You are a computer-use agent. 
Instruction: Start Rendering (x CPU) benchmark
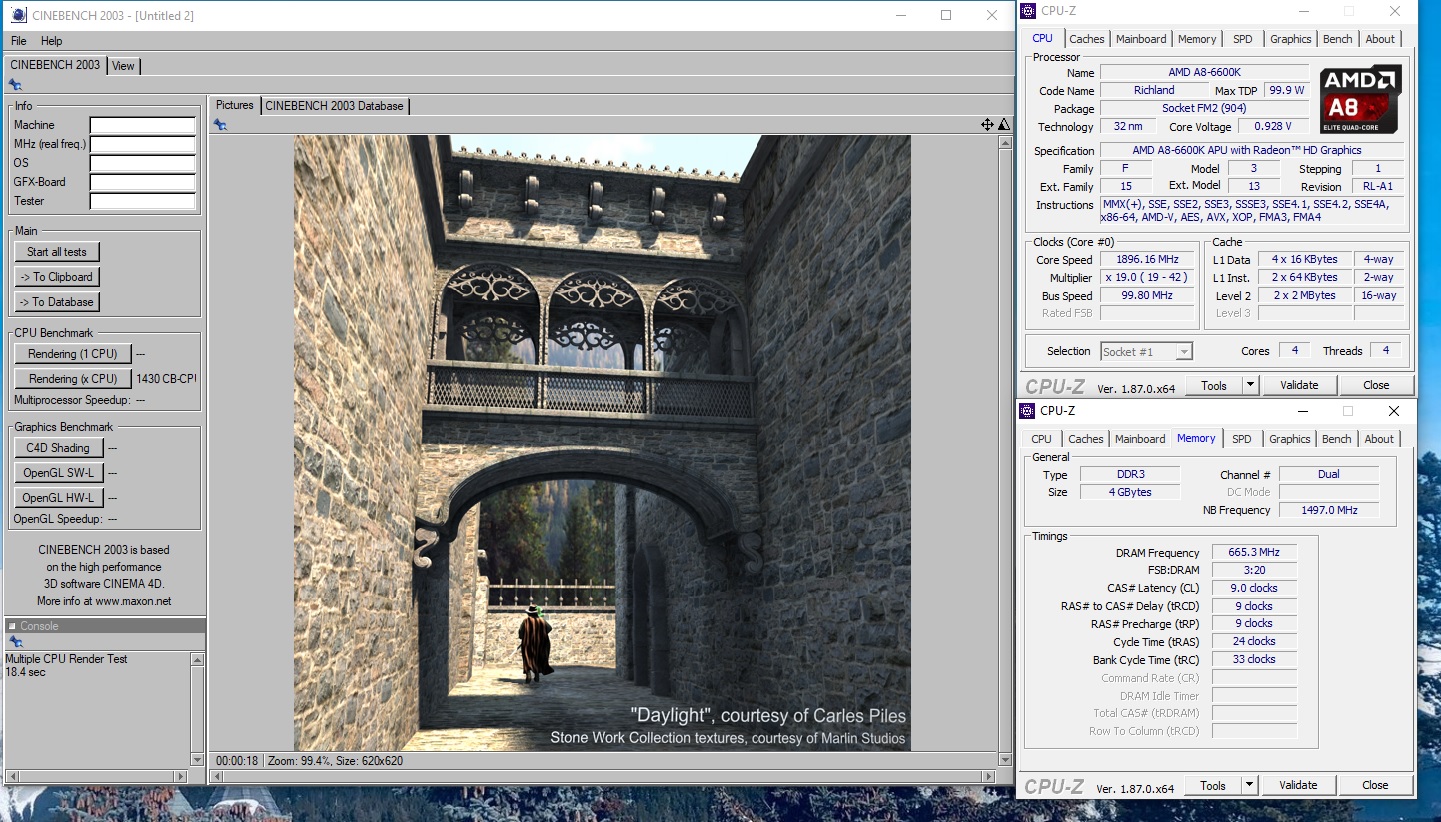coord(73,379)
